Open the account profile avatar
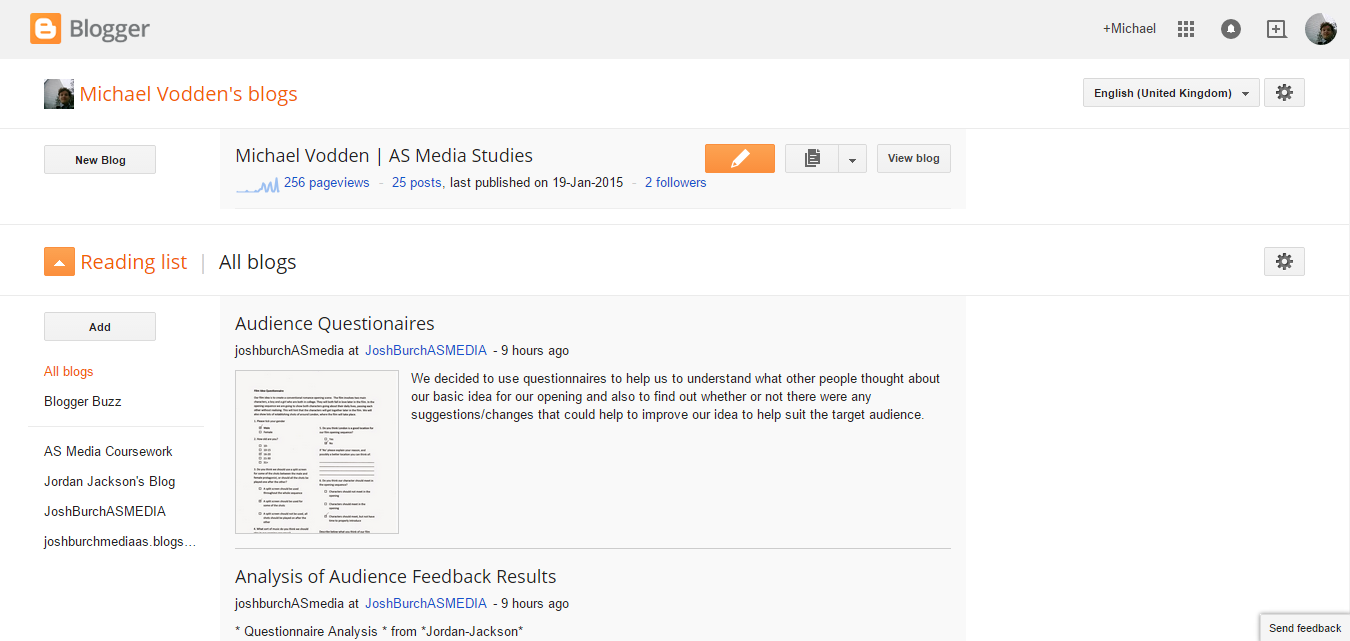Image resolution: width=1350 pixels, height=641 pixels. tap(1320, 29)
